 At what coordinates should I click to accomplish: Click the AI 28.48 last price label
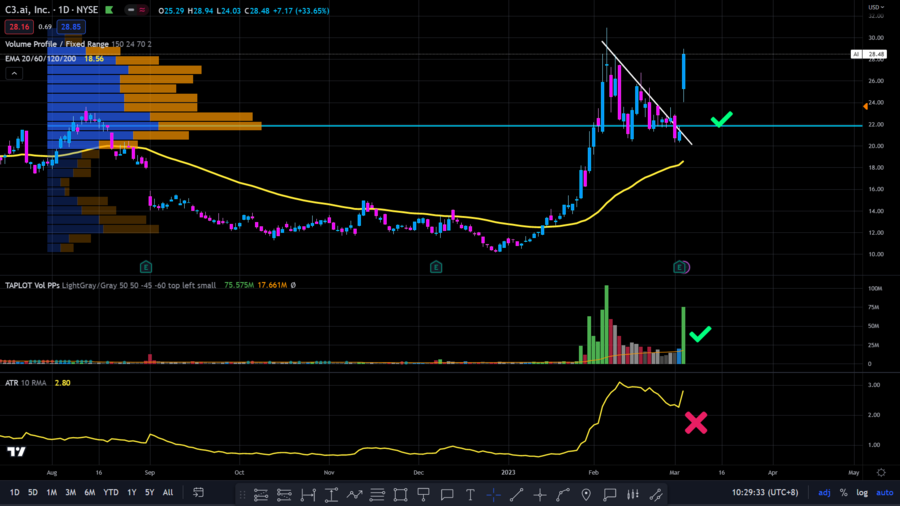[x=868, y=54]
